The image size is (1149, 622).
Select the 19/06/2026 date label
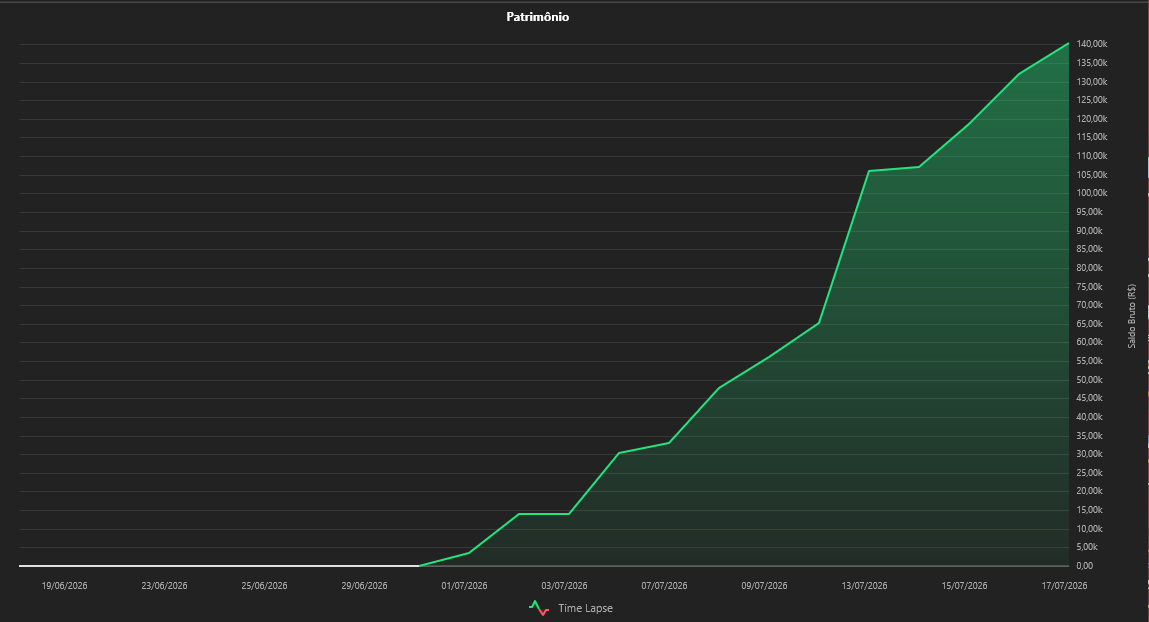64,585
